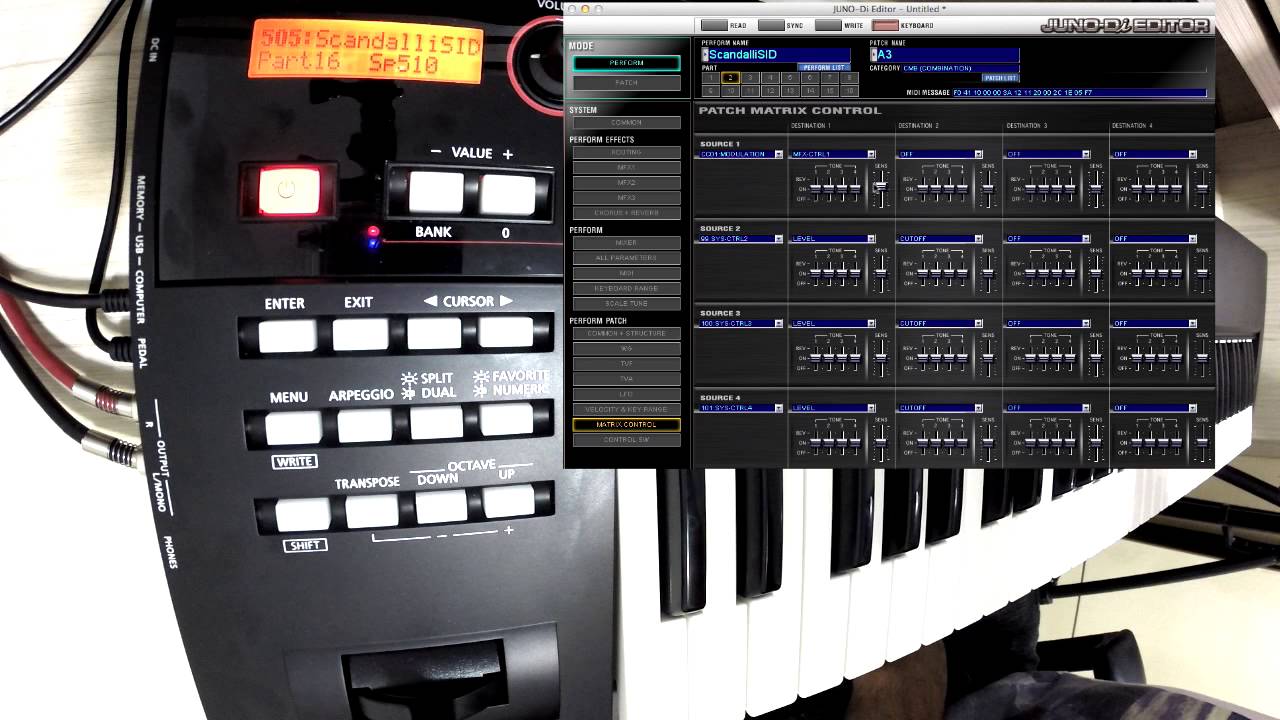Open the CONTROL SW page
Image resolution: width=1280 pixels, height=720 pixels.
coord(626,439)
